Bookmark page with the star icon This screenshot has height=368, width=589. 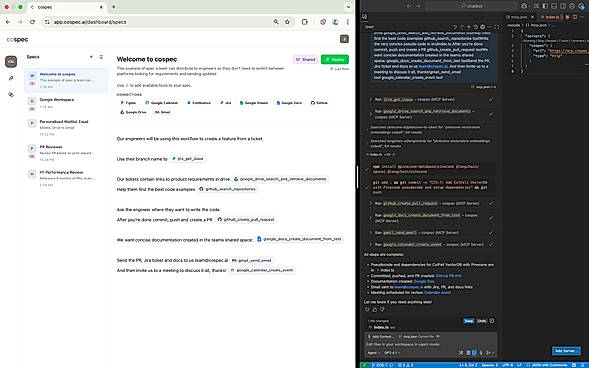(287, 22)
